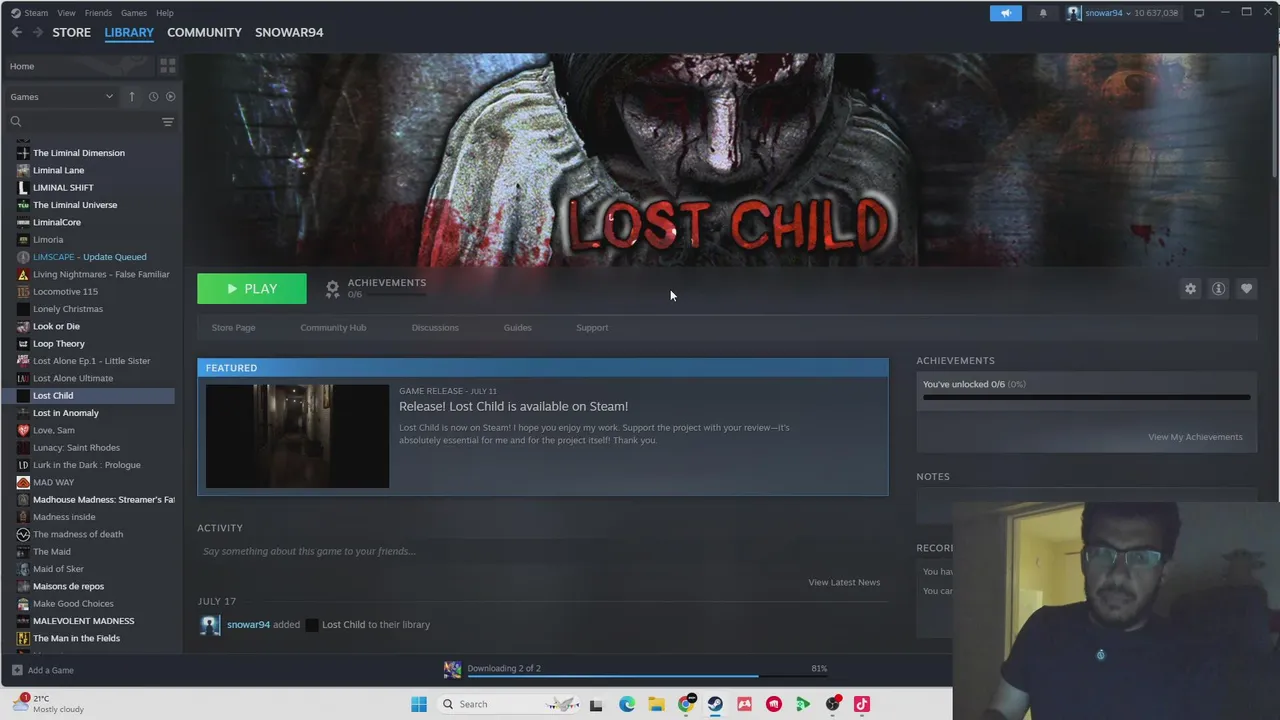Open Google Chrome from taskbar
This screenshot has height=720, width=1280.
click(686, 704)
